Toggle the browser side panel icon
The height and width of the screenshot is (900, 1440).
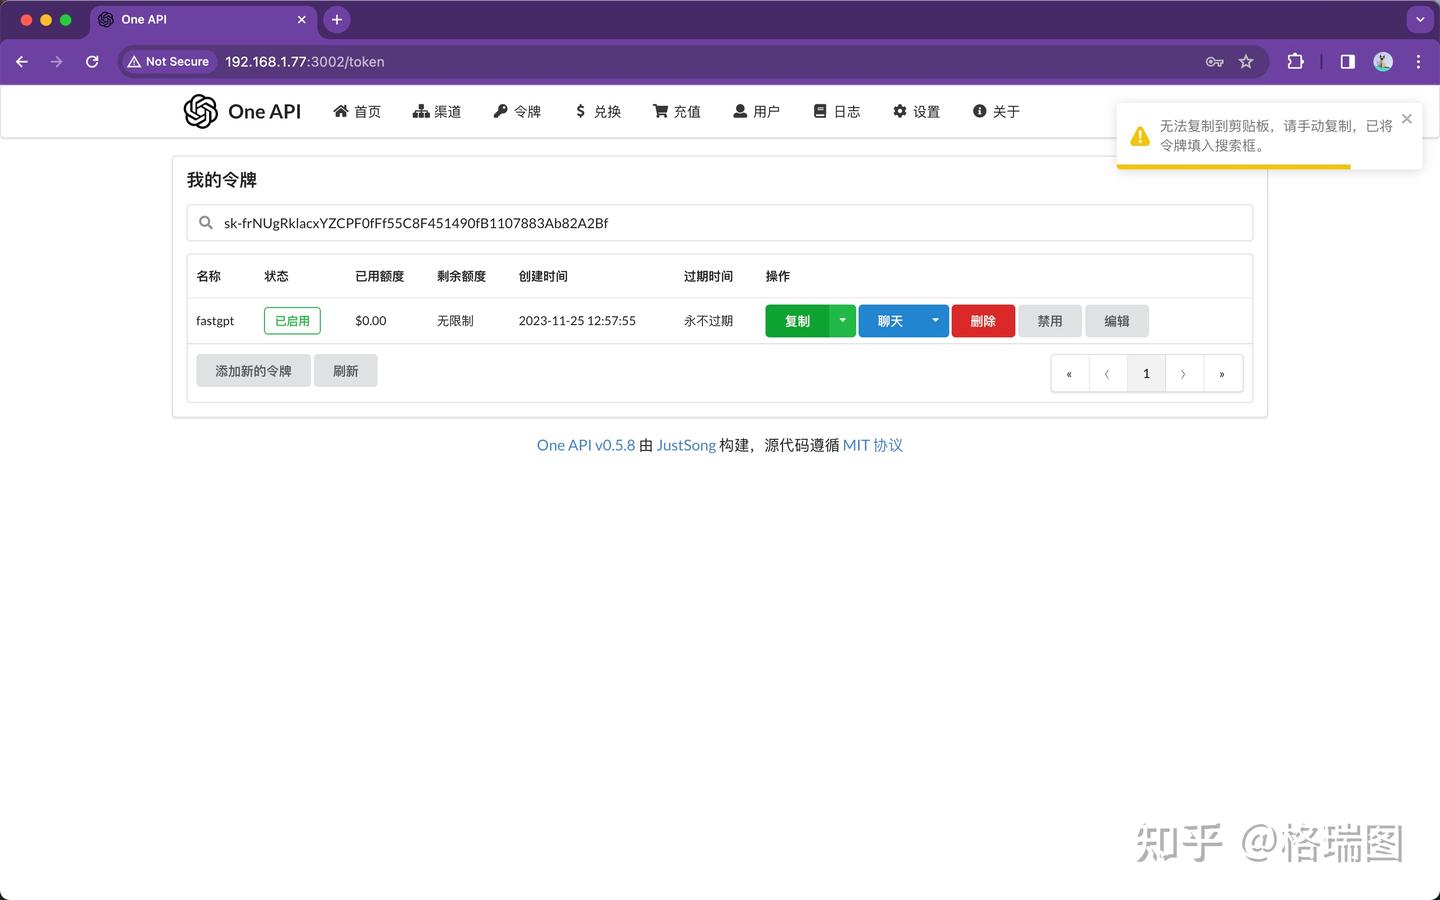coord(1347,62)
